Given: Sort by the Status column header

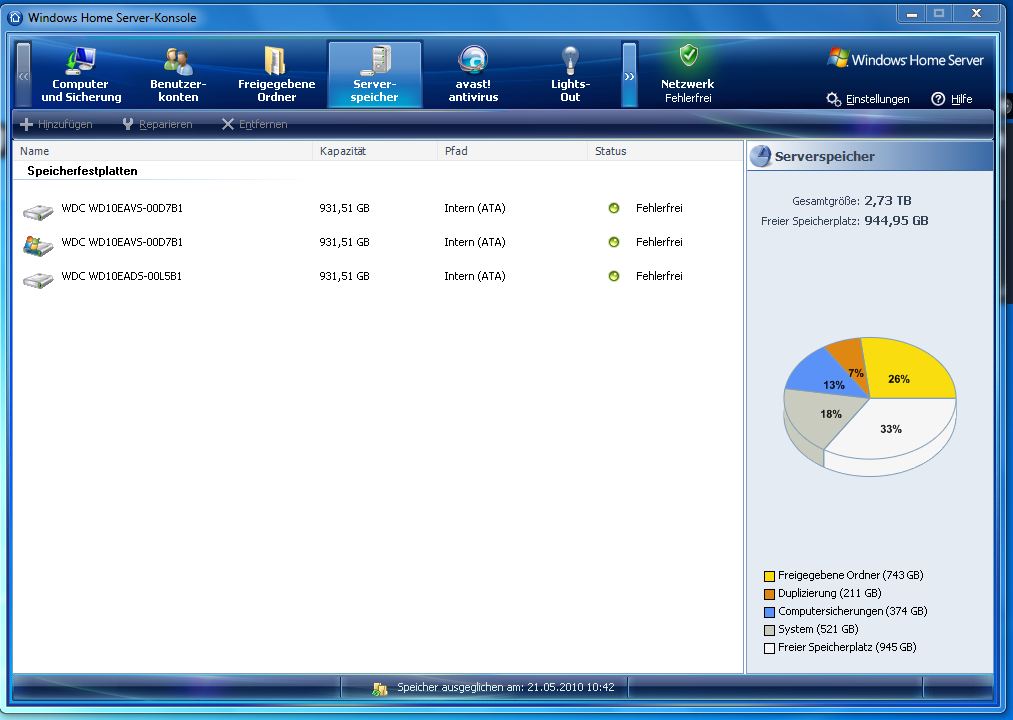Looking at the screenshot, I should click(x=665, y=151).
